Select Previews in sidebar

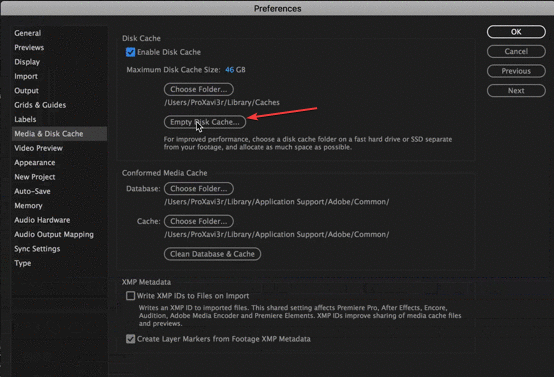click(x=29, y=48)
